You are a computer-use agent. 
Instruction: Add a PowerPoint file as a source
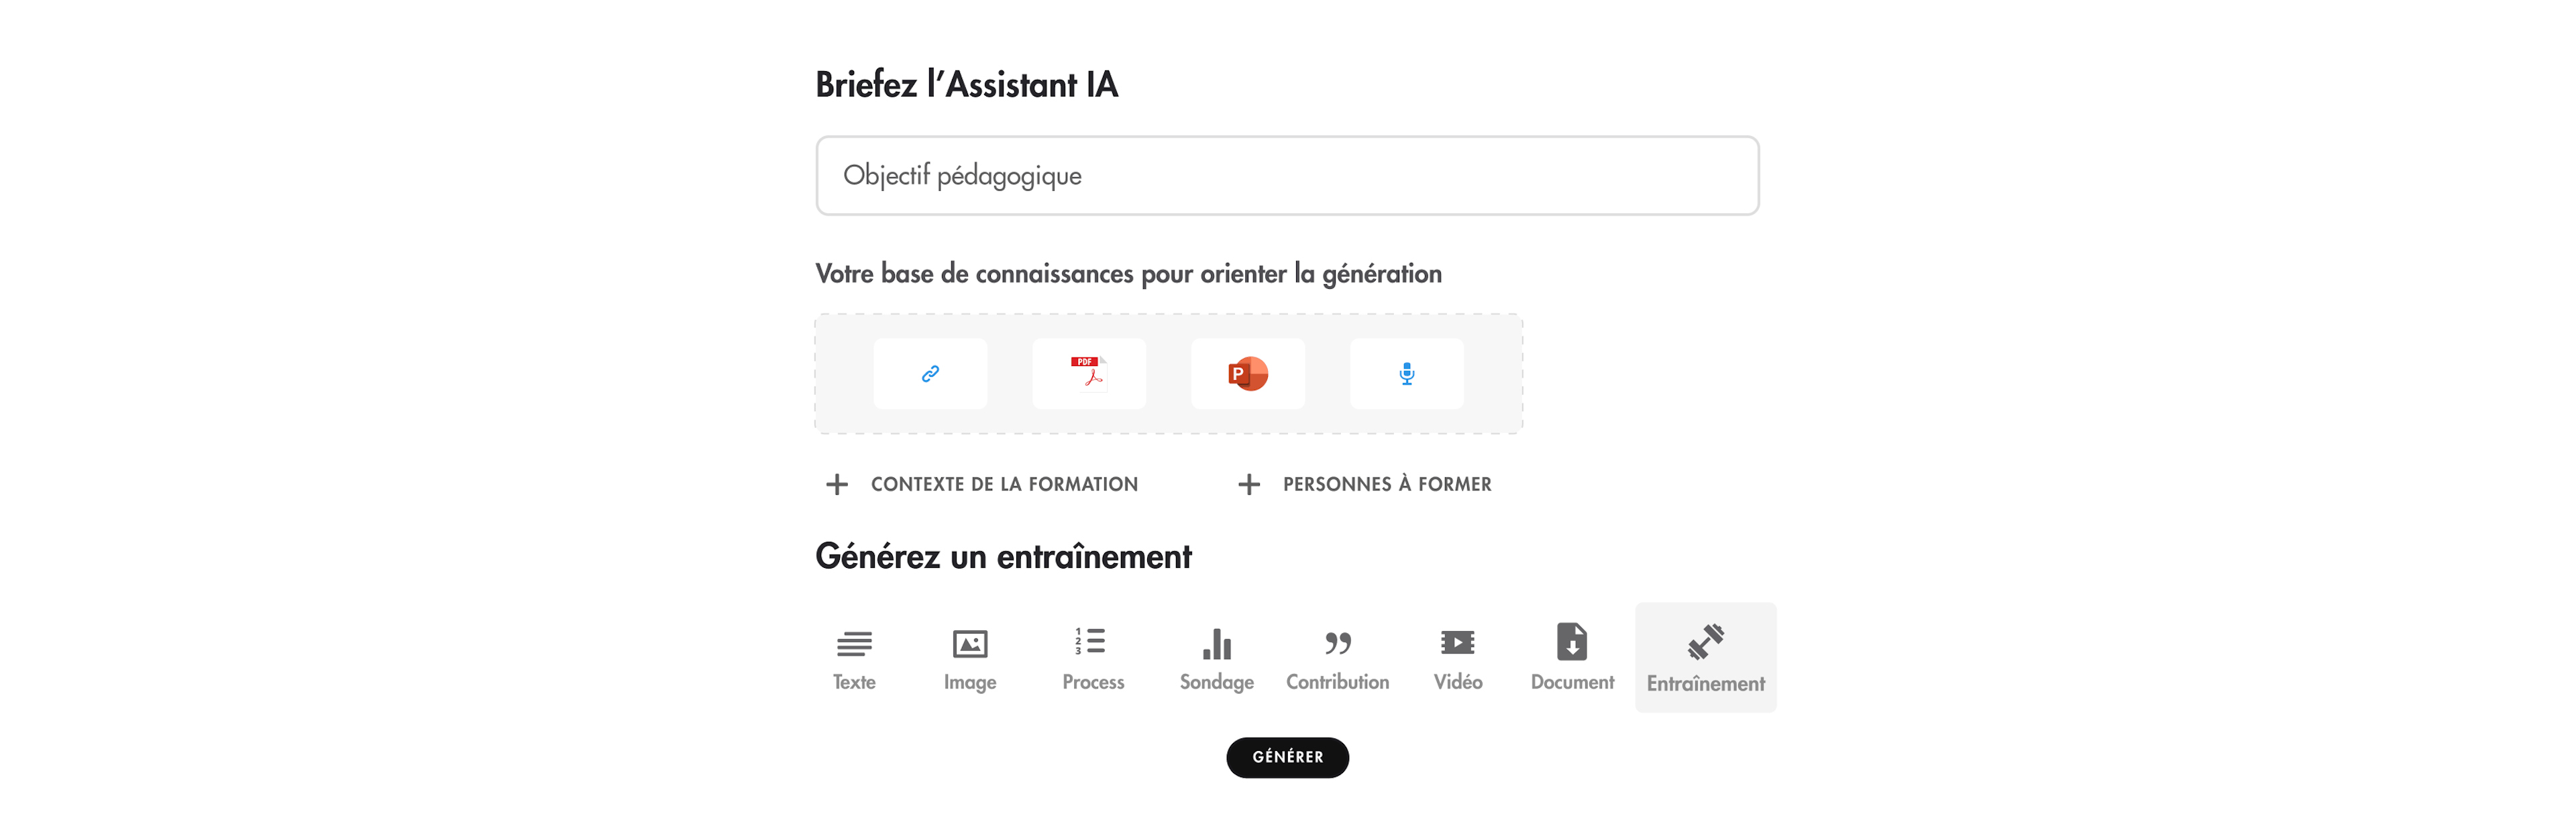[1247, 374]
